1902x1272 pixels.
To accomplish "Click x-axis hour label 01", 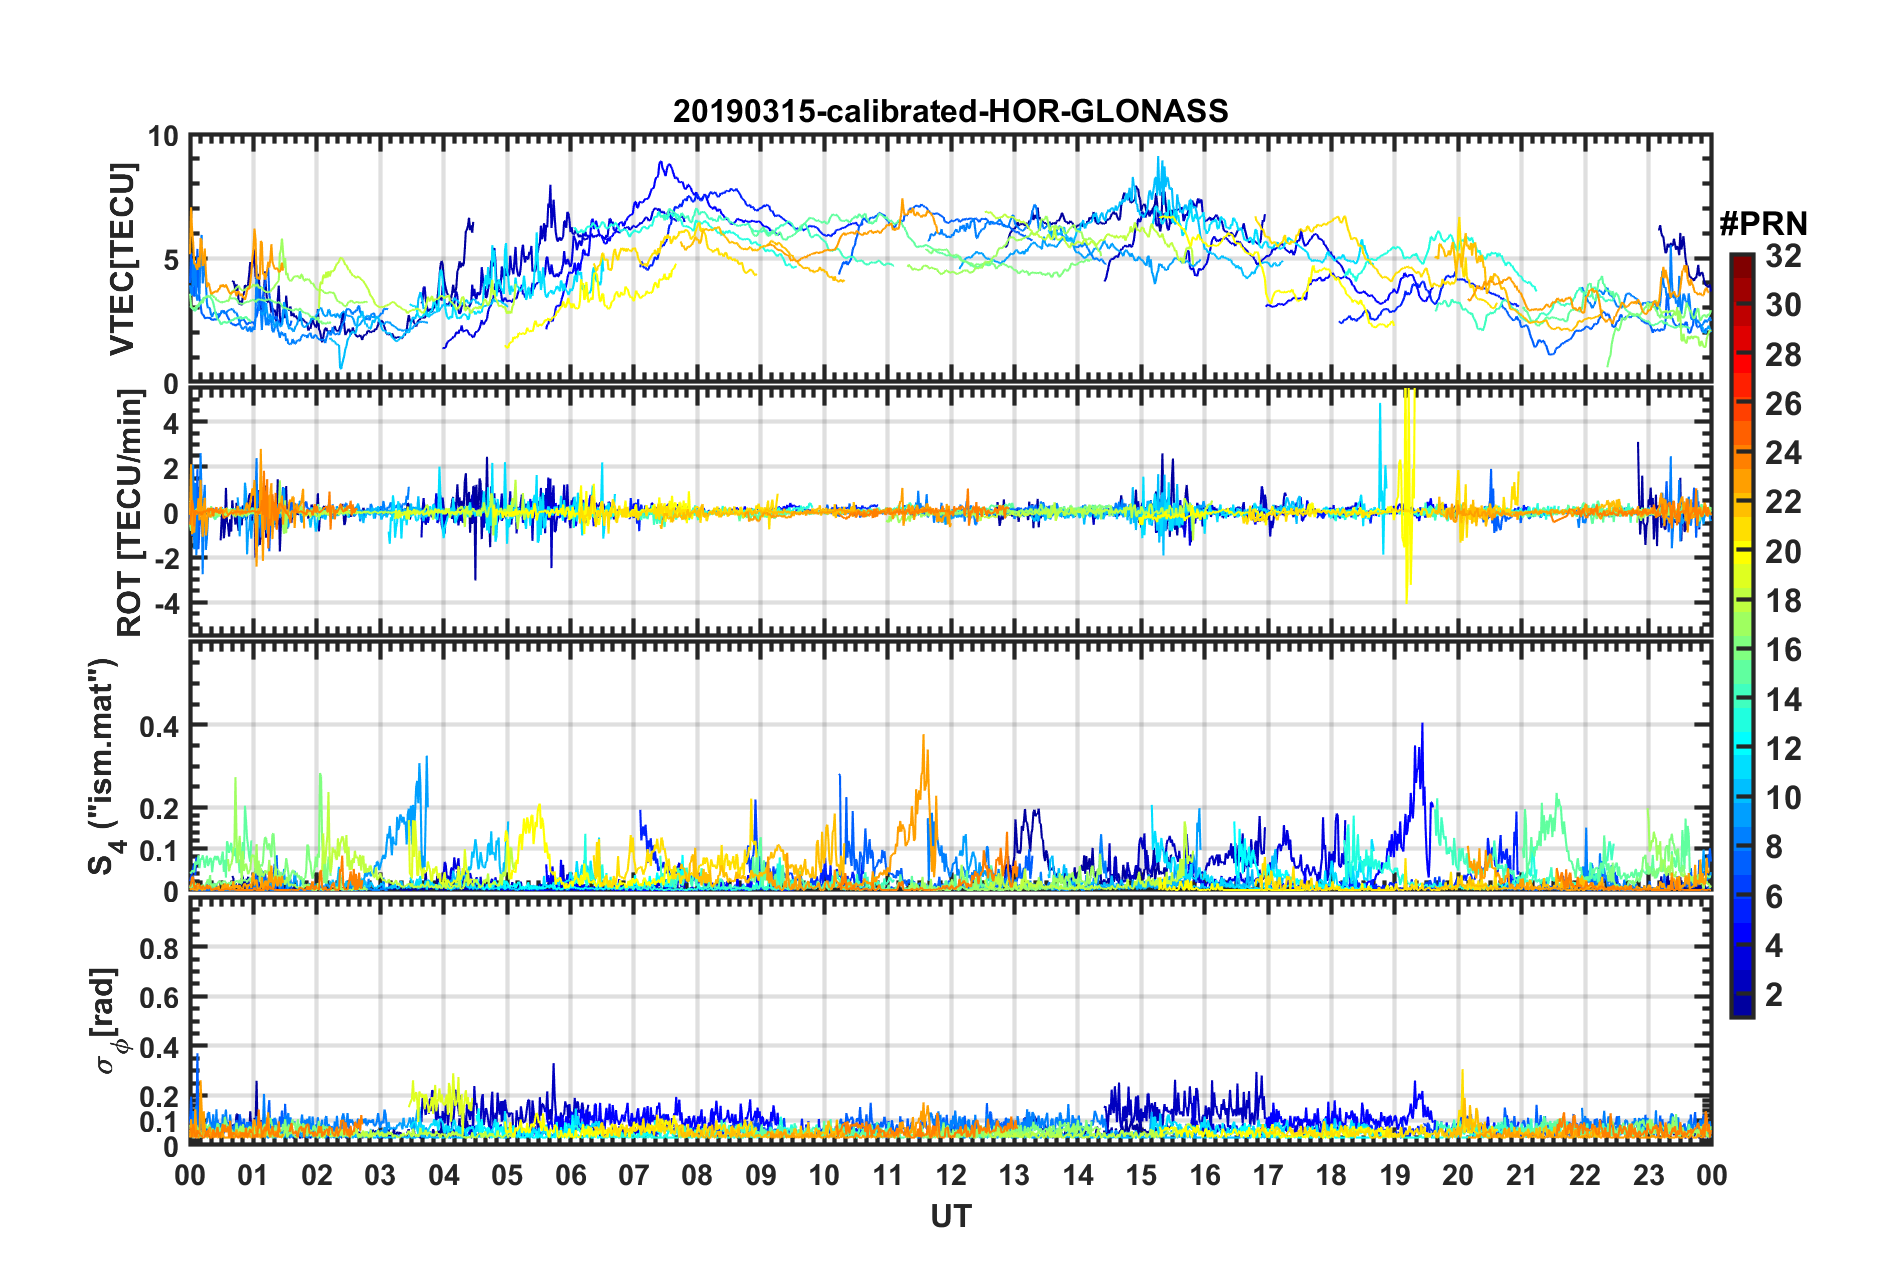I will pyautogui.click(x=253, y=1175).
